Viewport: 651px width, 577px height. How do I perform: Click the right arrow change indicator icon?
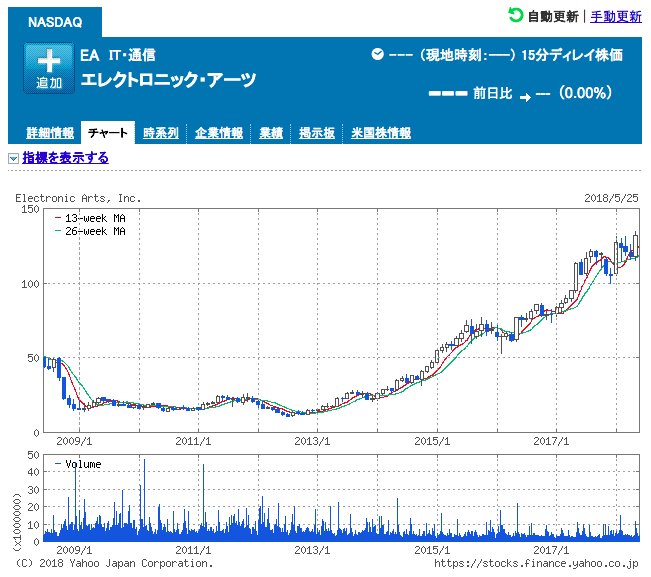[525, 98]
